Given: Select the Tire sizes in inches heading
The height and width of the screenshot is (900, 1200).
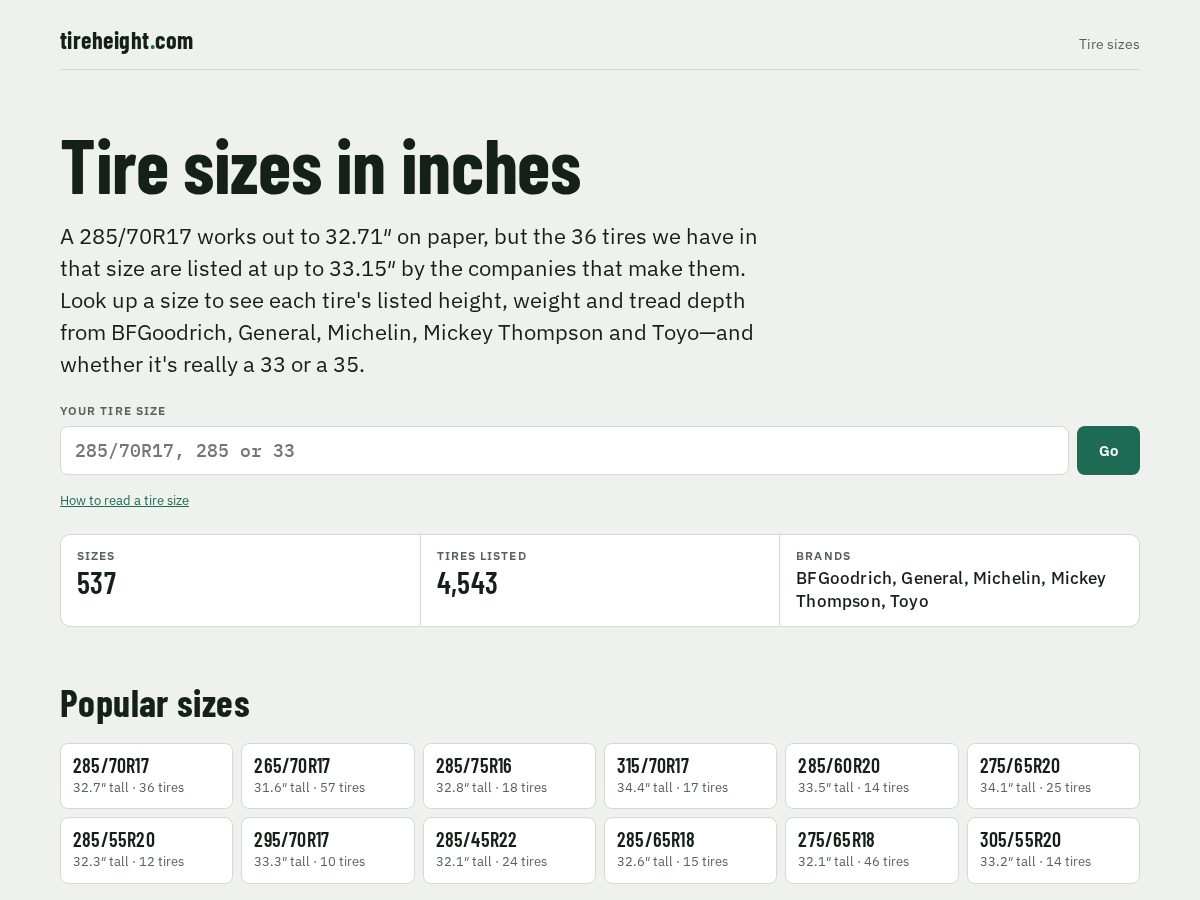Looking at the screenshot, I should coord(321,167).
